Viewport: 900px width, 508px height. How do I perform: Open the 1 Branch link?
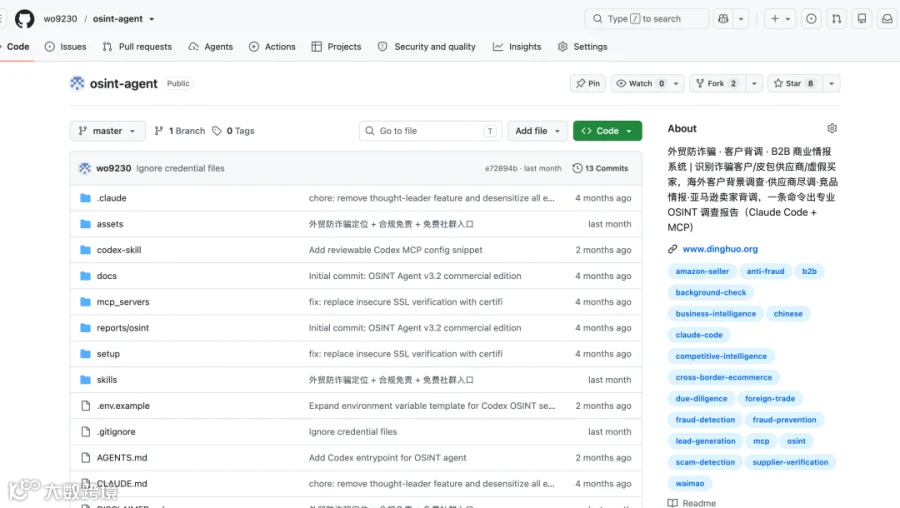pos(180,131)
